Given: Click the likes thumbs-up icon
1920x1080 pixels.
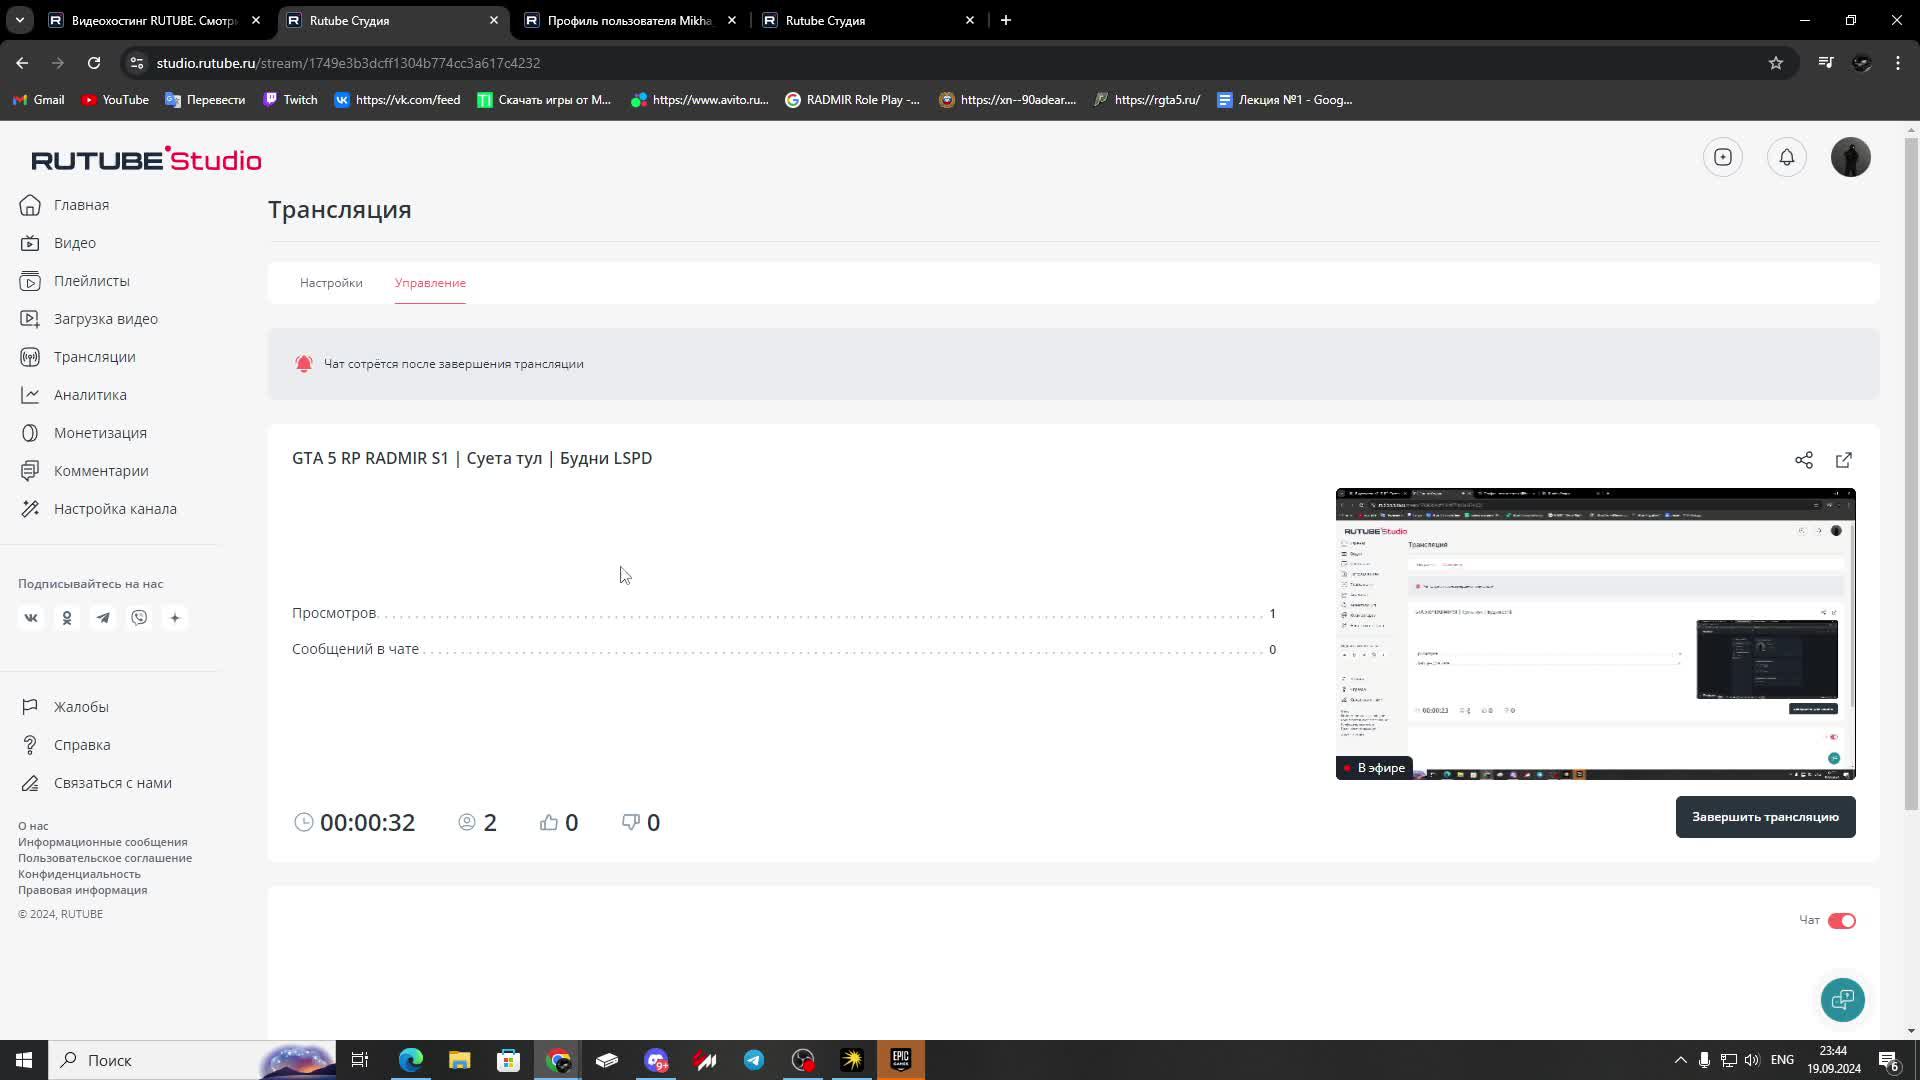Looking at the screenshot, I should (x=549, y=822).
